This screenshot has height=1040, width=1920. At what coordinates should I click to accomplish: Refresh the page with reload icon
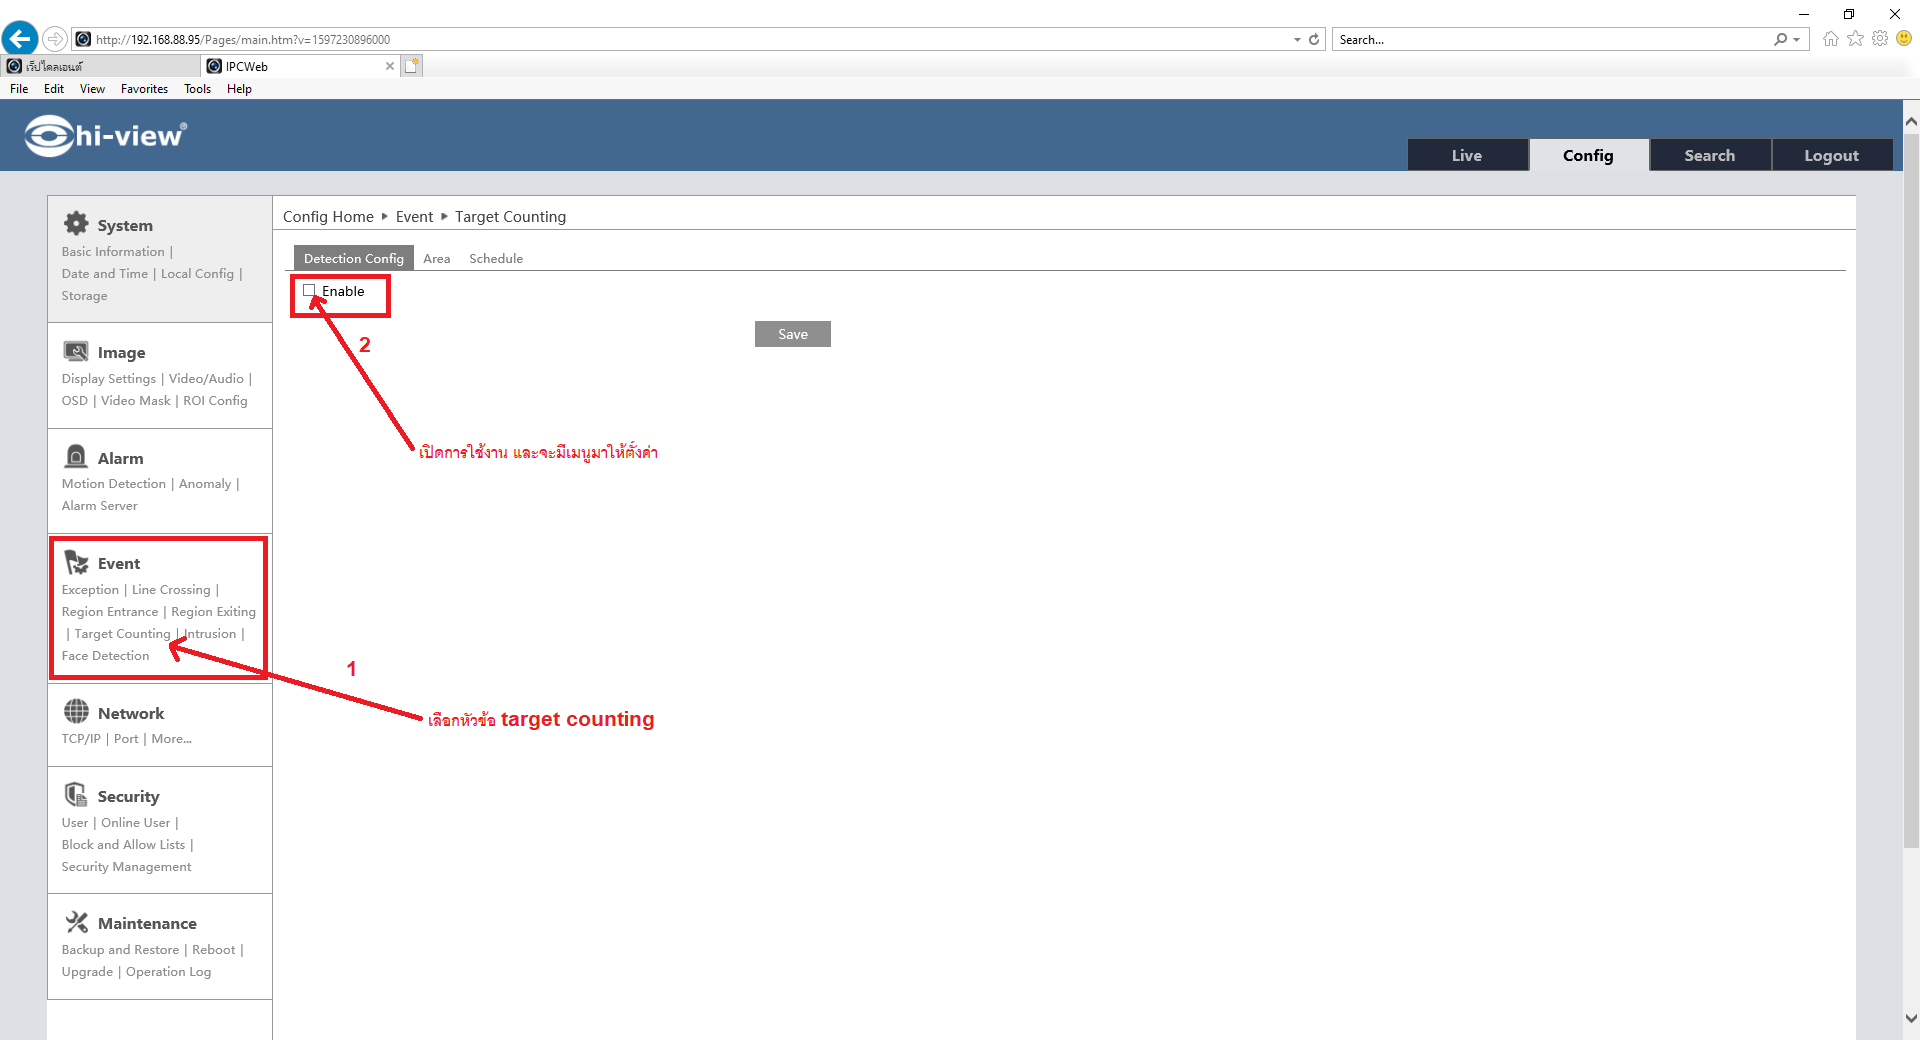click(x=1314, y=40)
